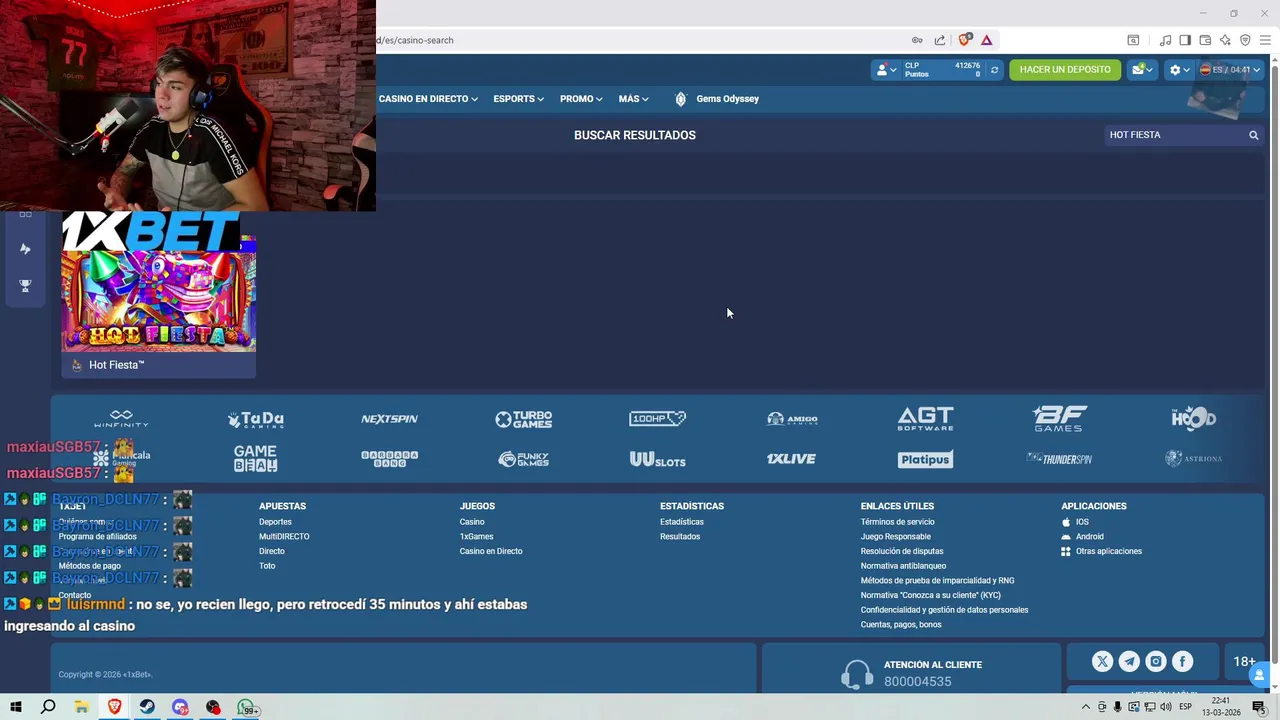Open Steam from the Windows taskbar
Screen dimensions: 1280x720
click(x=147, y=707)
